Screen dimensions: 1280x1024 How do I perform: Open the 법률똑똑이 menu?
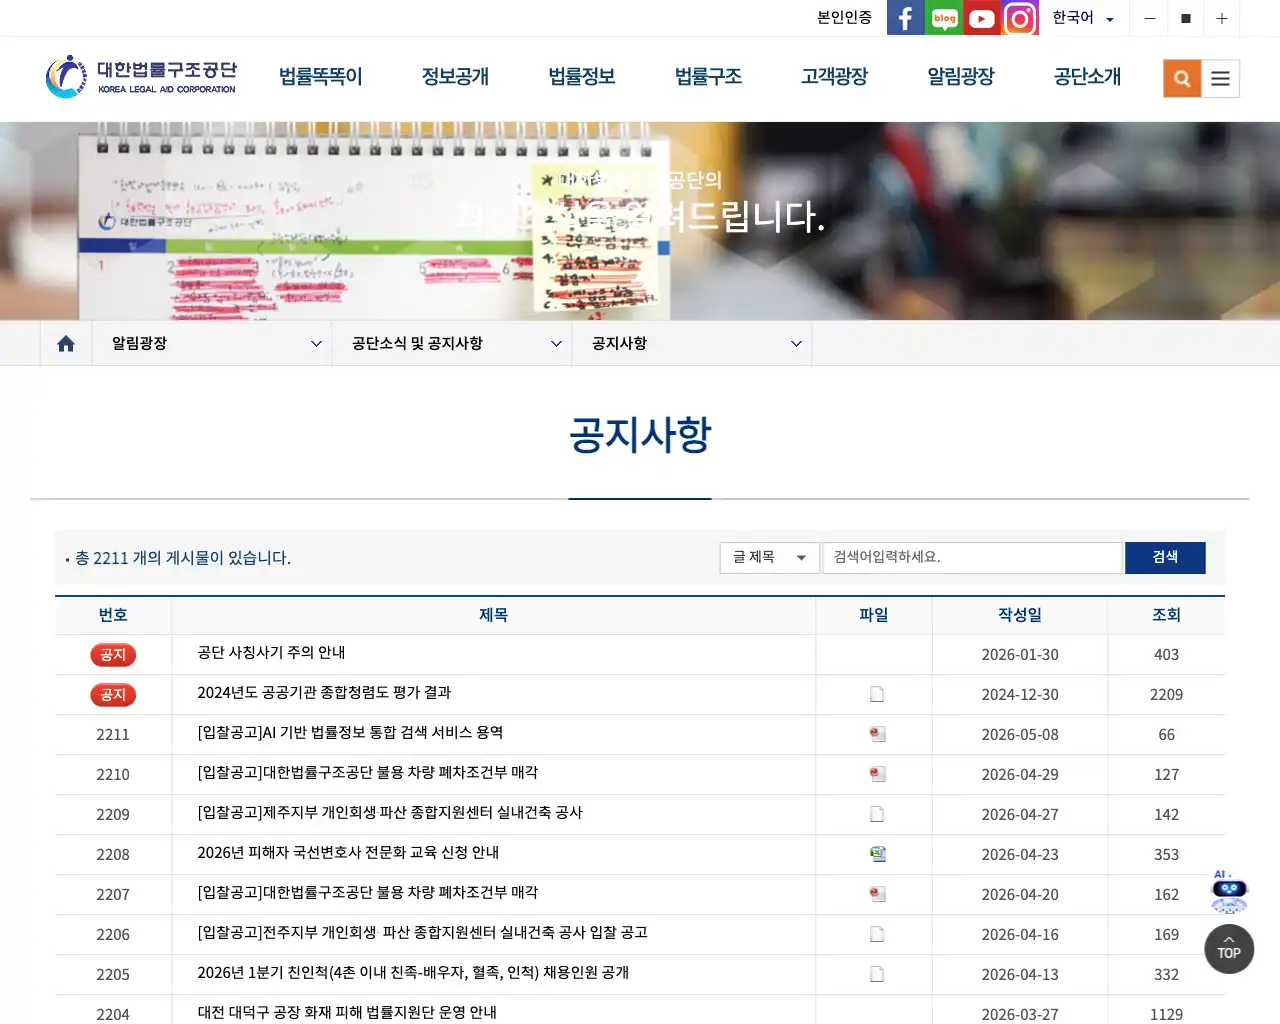(x=320, y=77)
